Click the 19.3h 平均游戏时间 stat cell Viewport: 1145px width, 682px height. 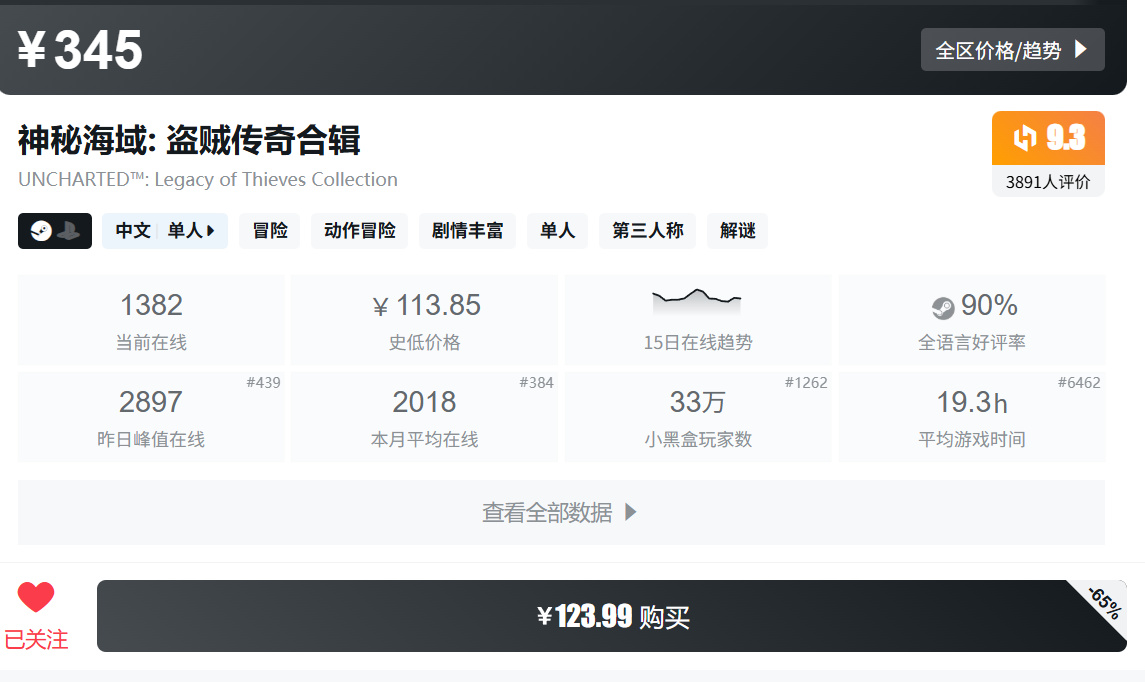(x=972, y=417)
